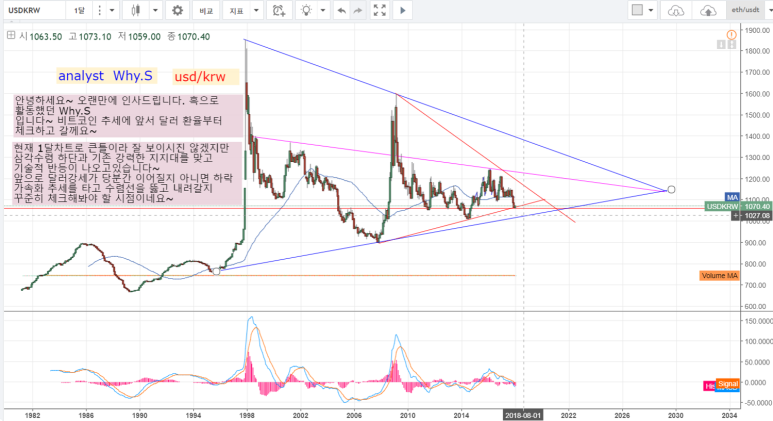773x421 pixels.
Task: Expand the chart style dropdown arrow
Action: point(155,10)
